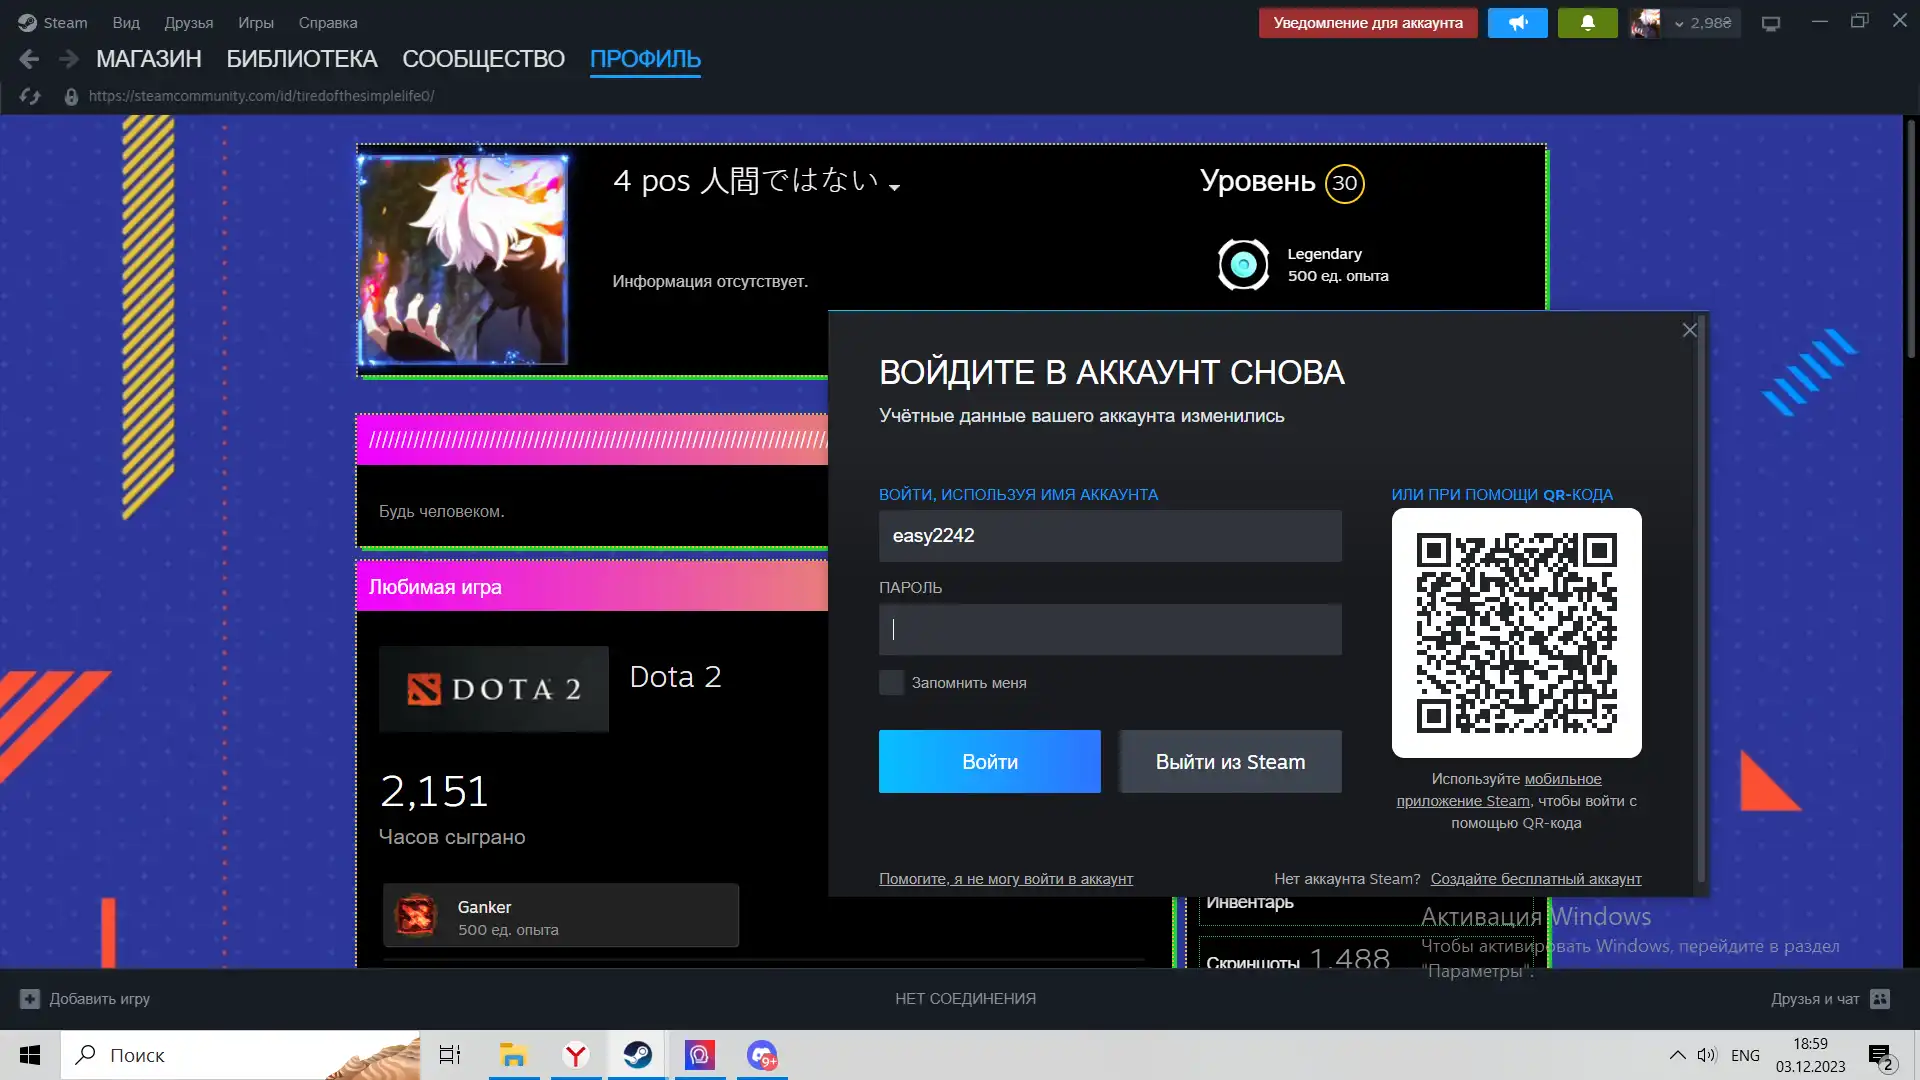The image size is (1920, 1080).
Task: Click the Windows search box
Action: tap(240, 1055)
